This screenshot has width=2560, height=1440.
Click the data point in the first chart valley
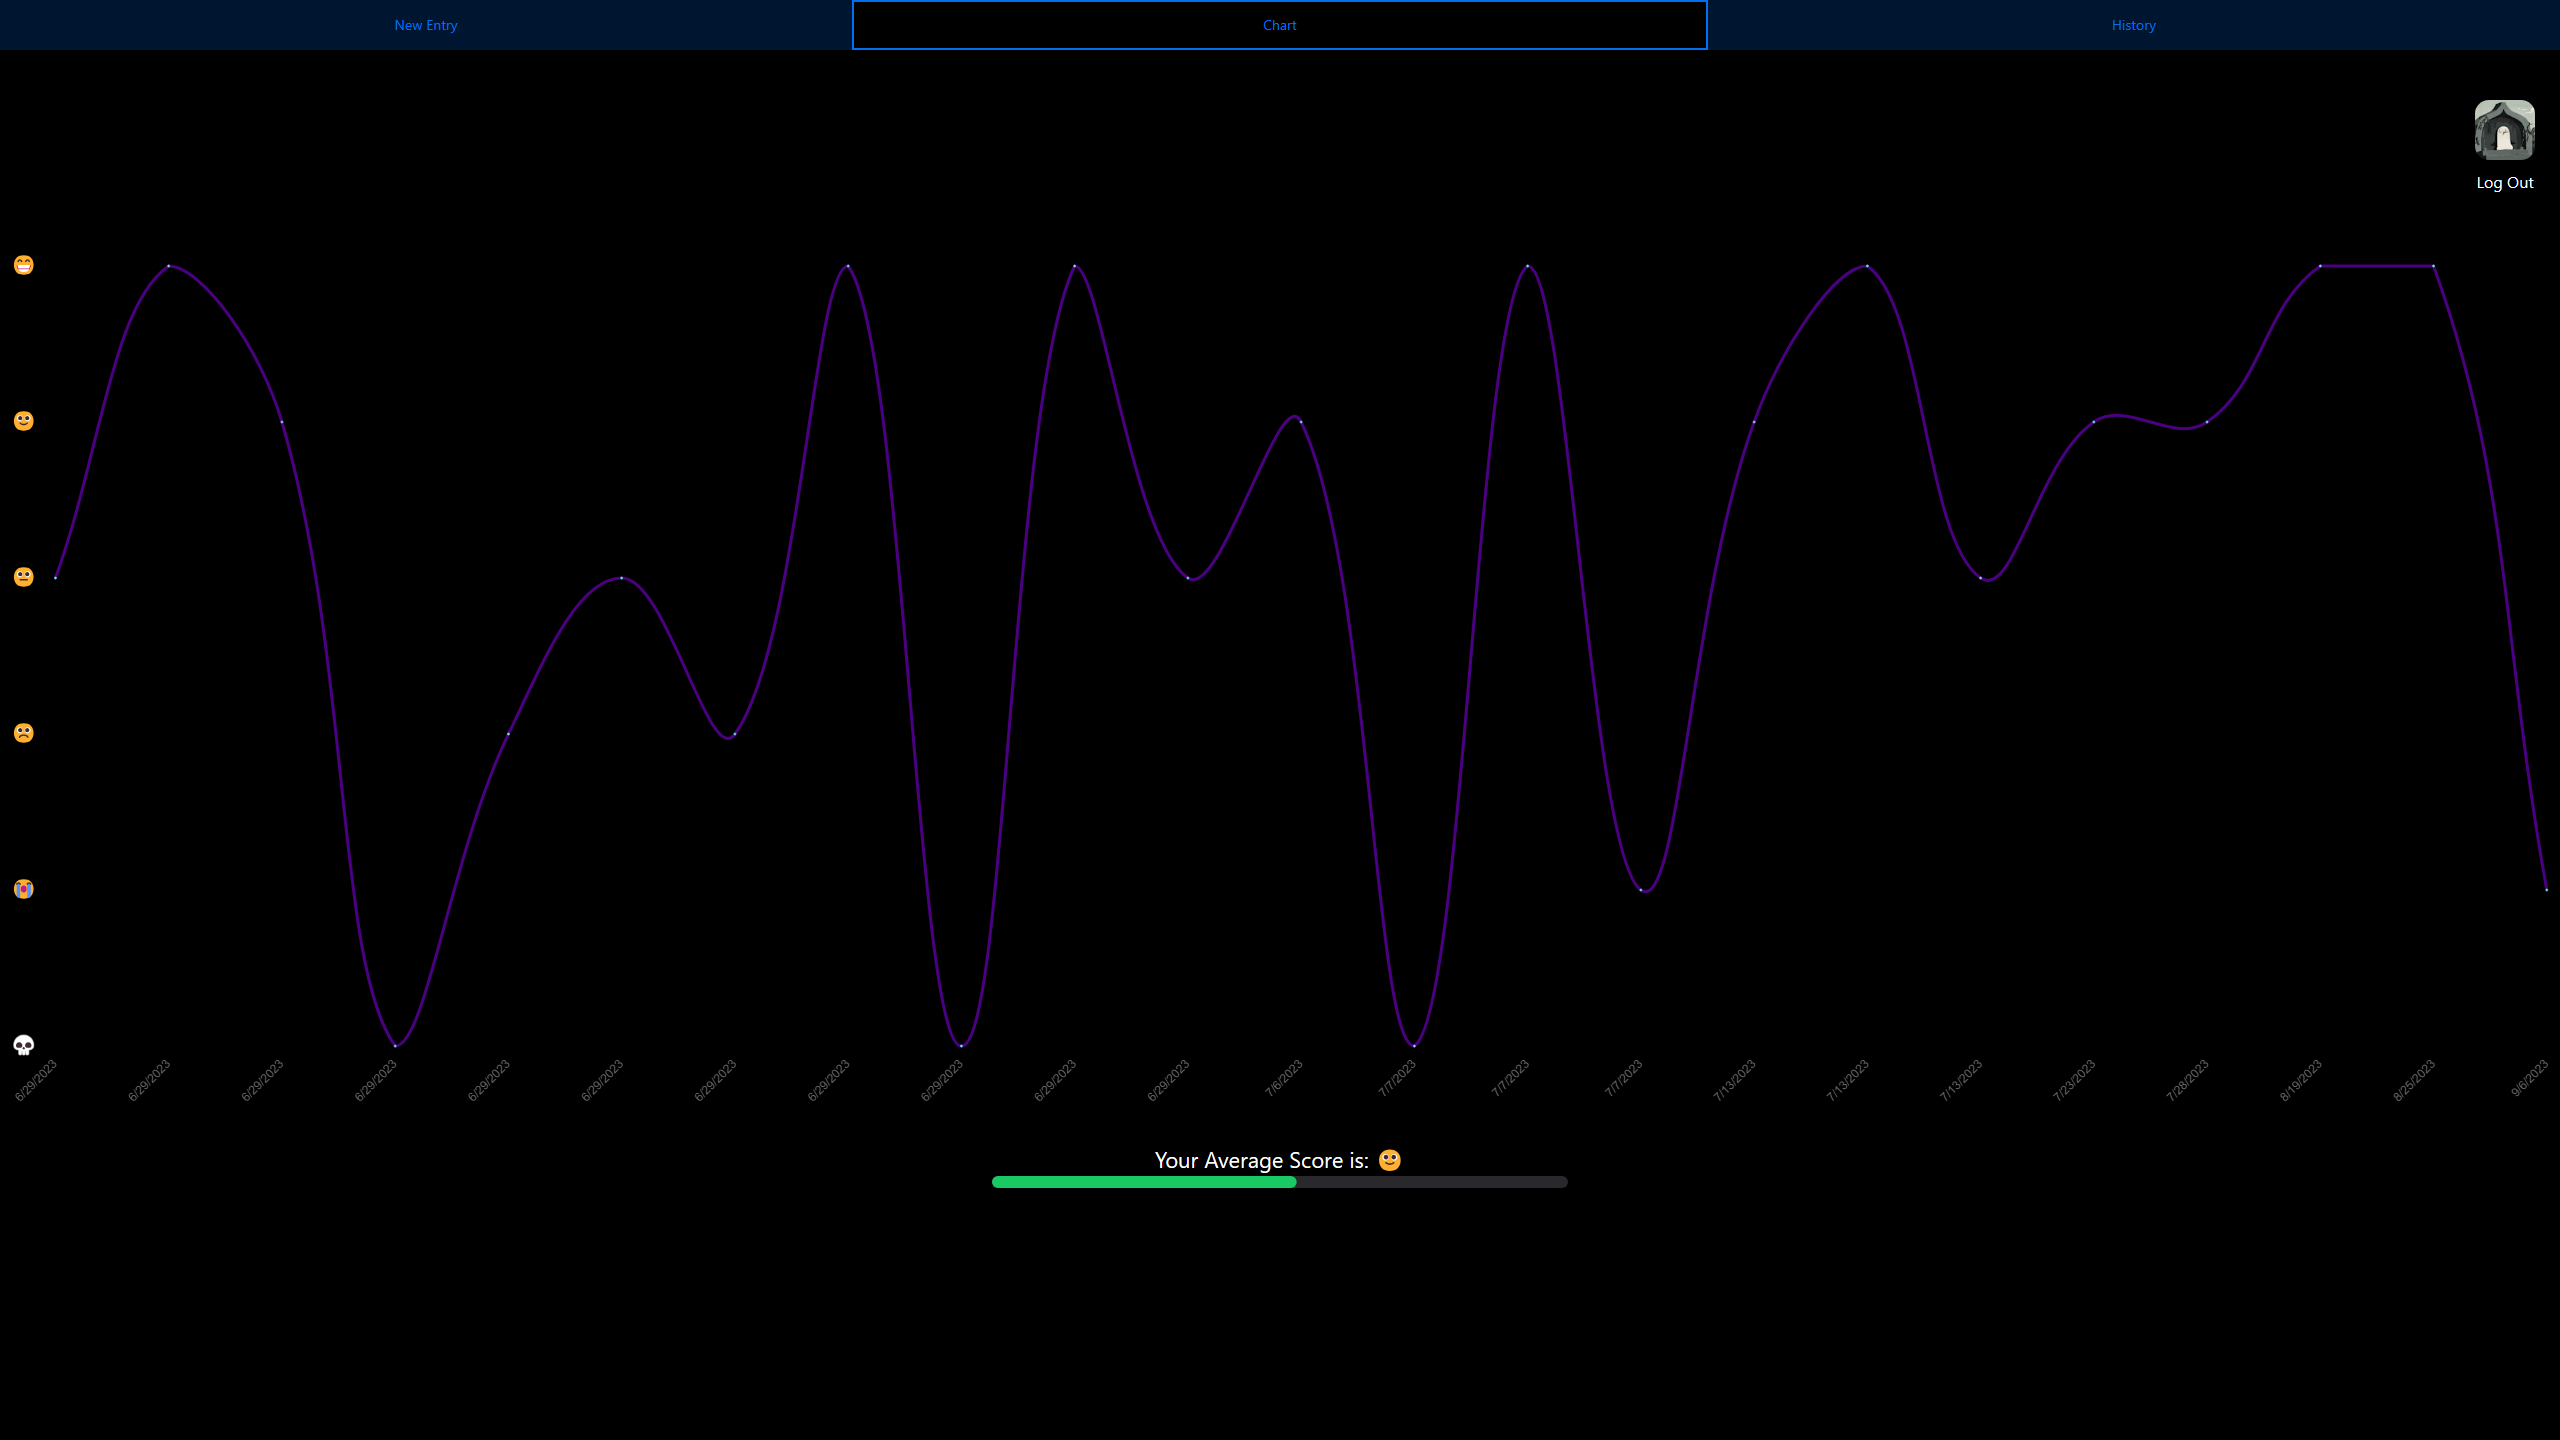point(395,1044)
